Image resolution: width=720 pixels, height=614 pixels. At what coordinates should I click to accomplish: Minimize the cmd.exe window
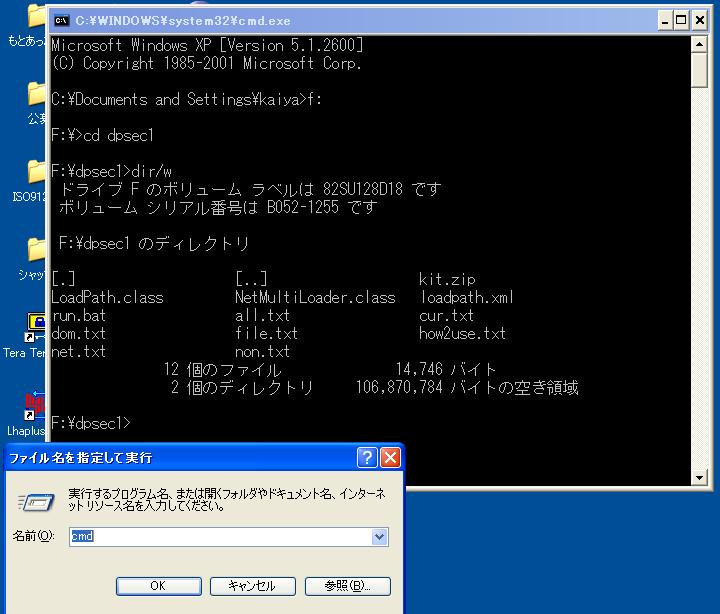[665, 21]
